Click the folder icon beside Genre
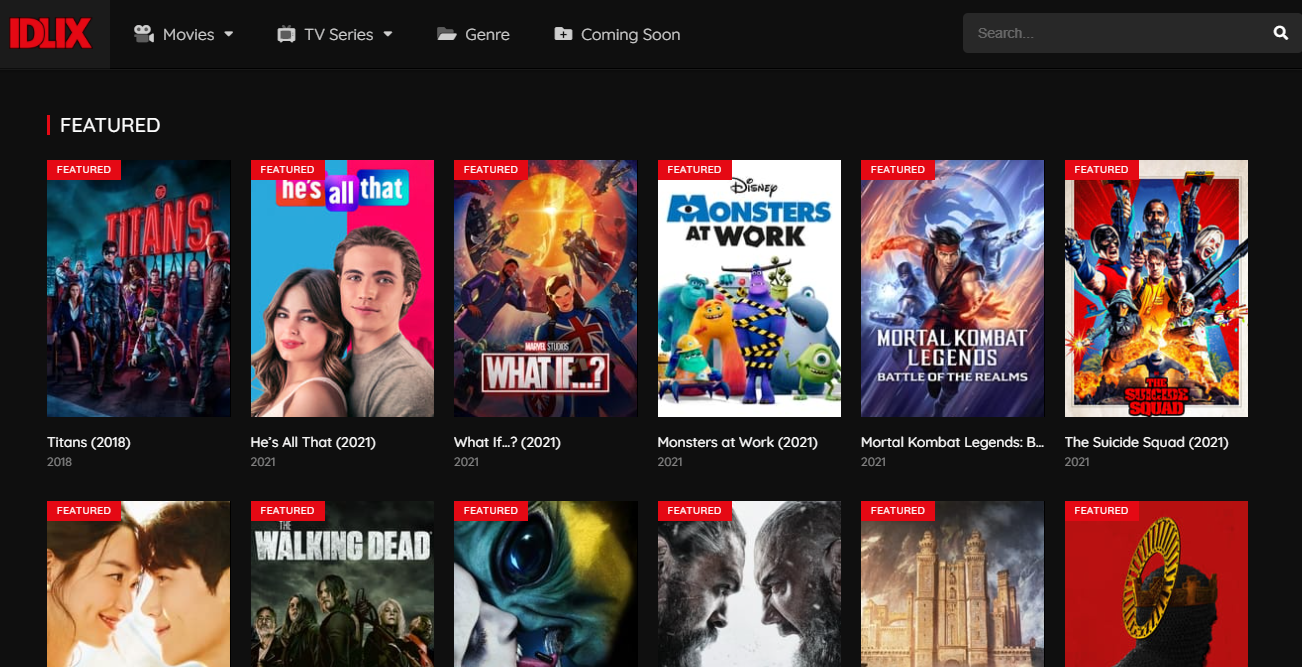Viewport: 1302px width, 667px height. tap(447, 34)
